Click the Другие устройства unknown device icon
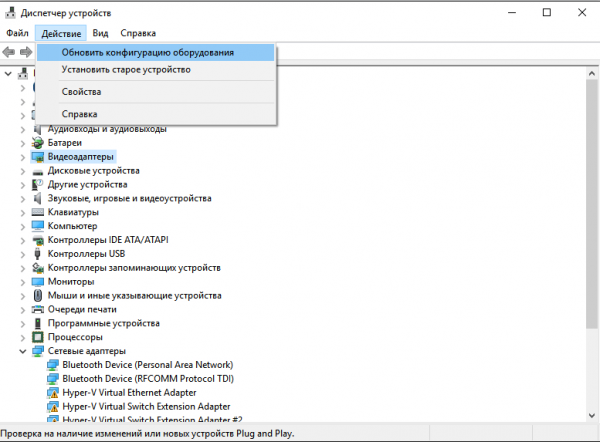 [38, 185]
